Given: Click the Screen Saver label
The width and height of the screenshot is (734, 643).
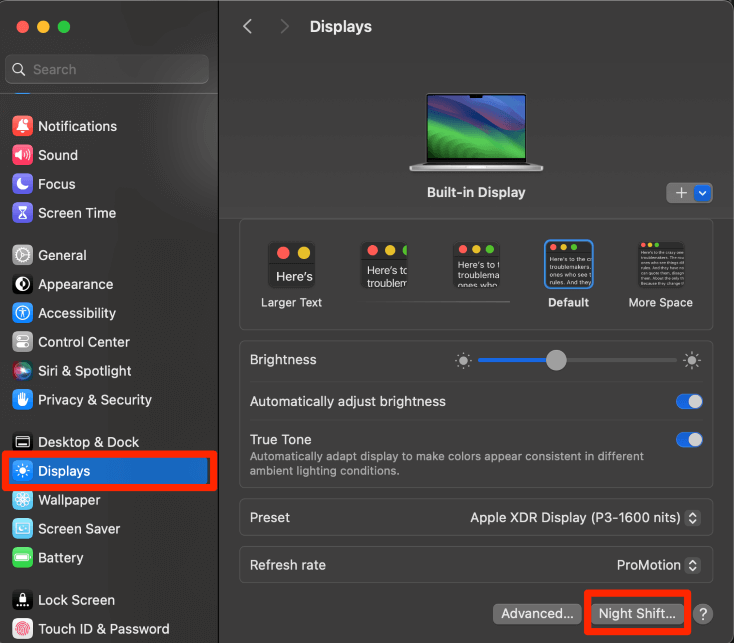Looking at the screenshot, I should tap(79, 529).
